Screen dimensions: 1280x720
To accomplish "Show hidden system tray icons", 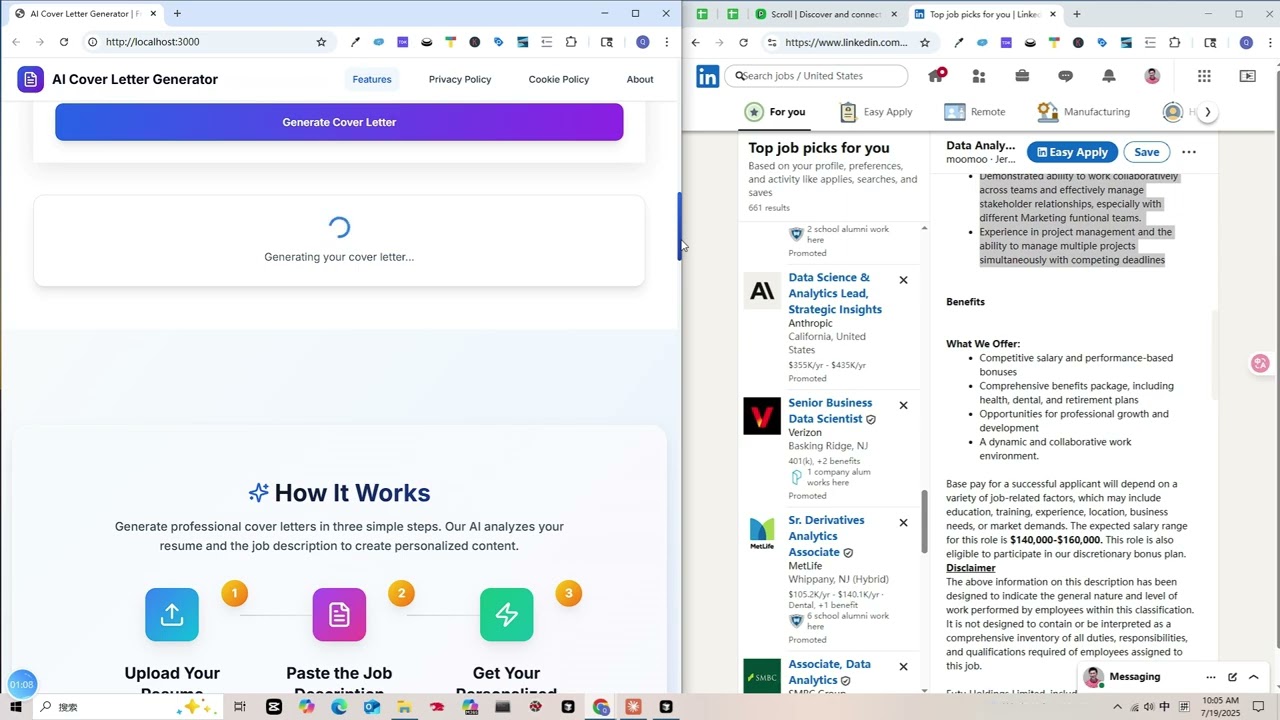I will [1118, 707].
